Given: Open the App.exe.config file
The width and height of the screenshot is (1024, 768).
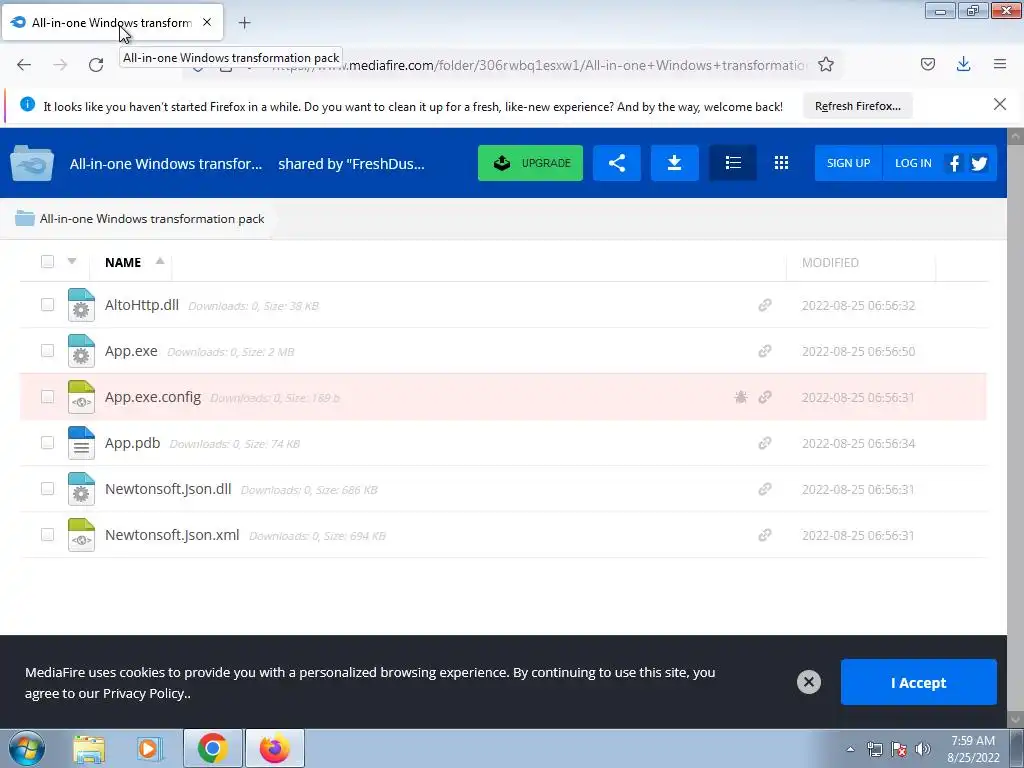Looking at the screenshot, I should (153, 397).
